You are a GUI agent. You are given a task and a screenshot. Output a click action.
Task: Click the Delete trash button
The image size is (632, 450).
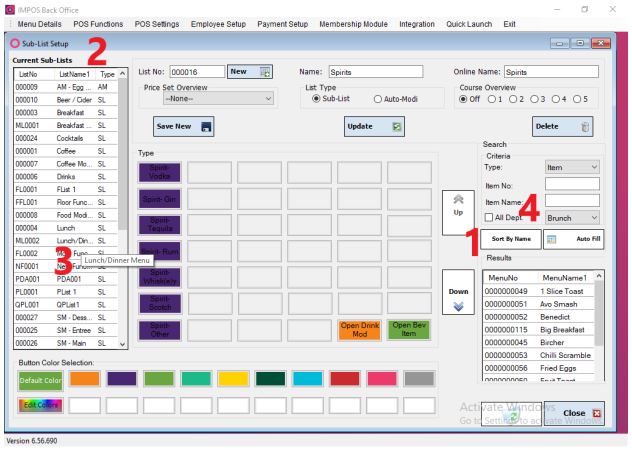(566, 127)
